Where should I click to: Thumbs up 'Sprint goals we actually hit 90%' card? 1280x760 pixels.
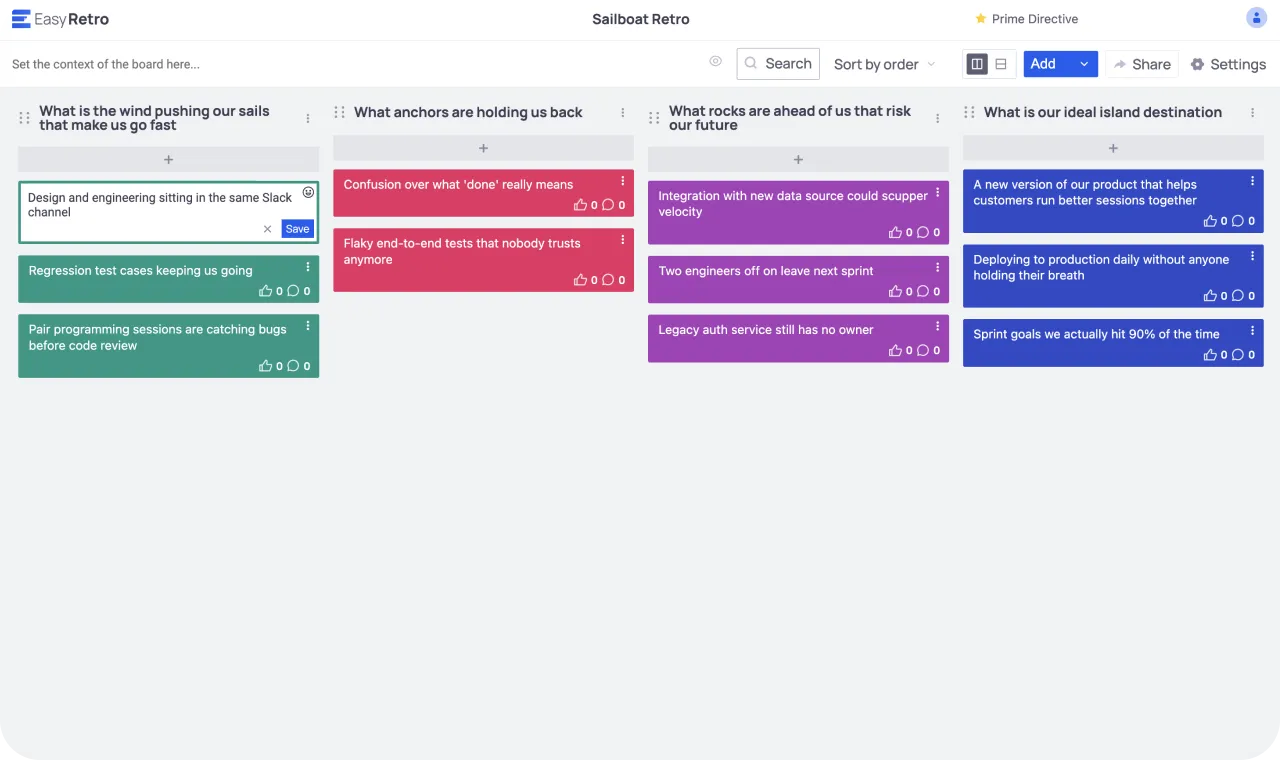pos(1211,355)
